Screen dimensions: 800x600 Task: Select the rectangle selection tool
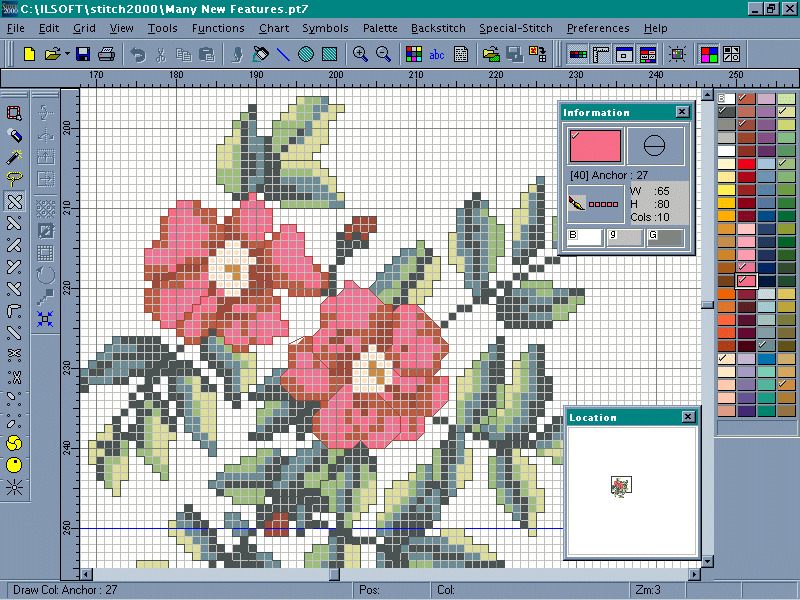coord(14,113)
